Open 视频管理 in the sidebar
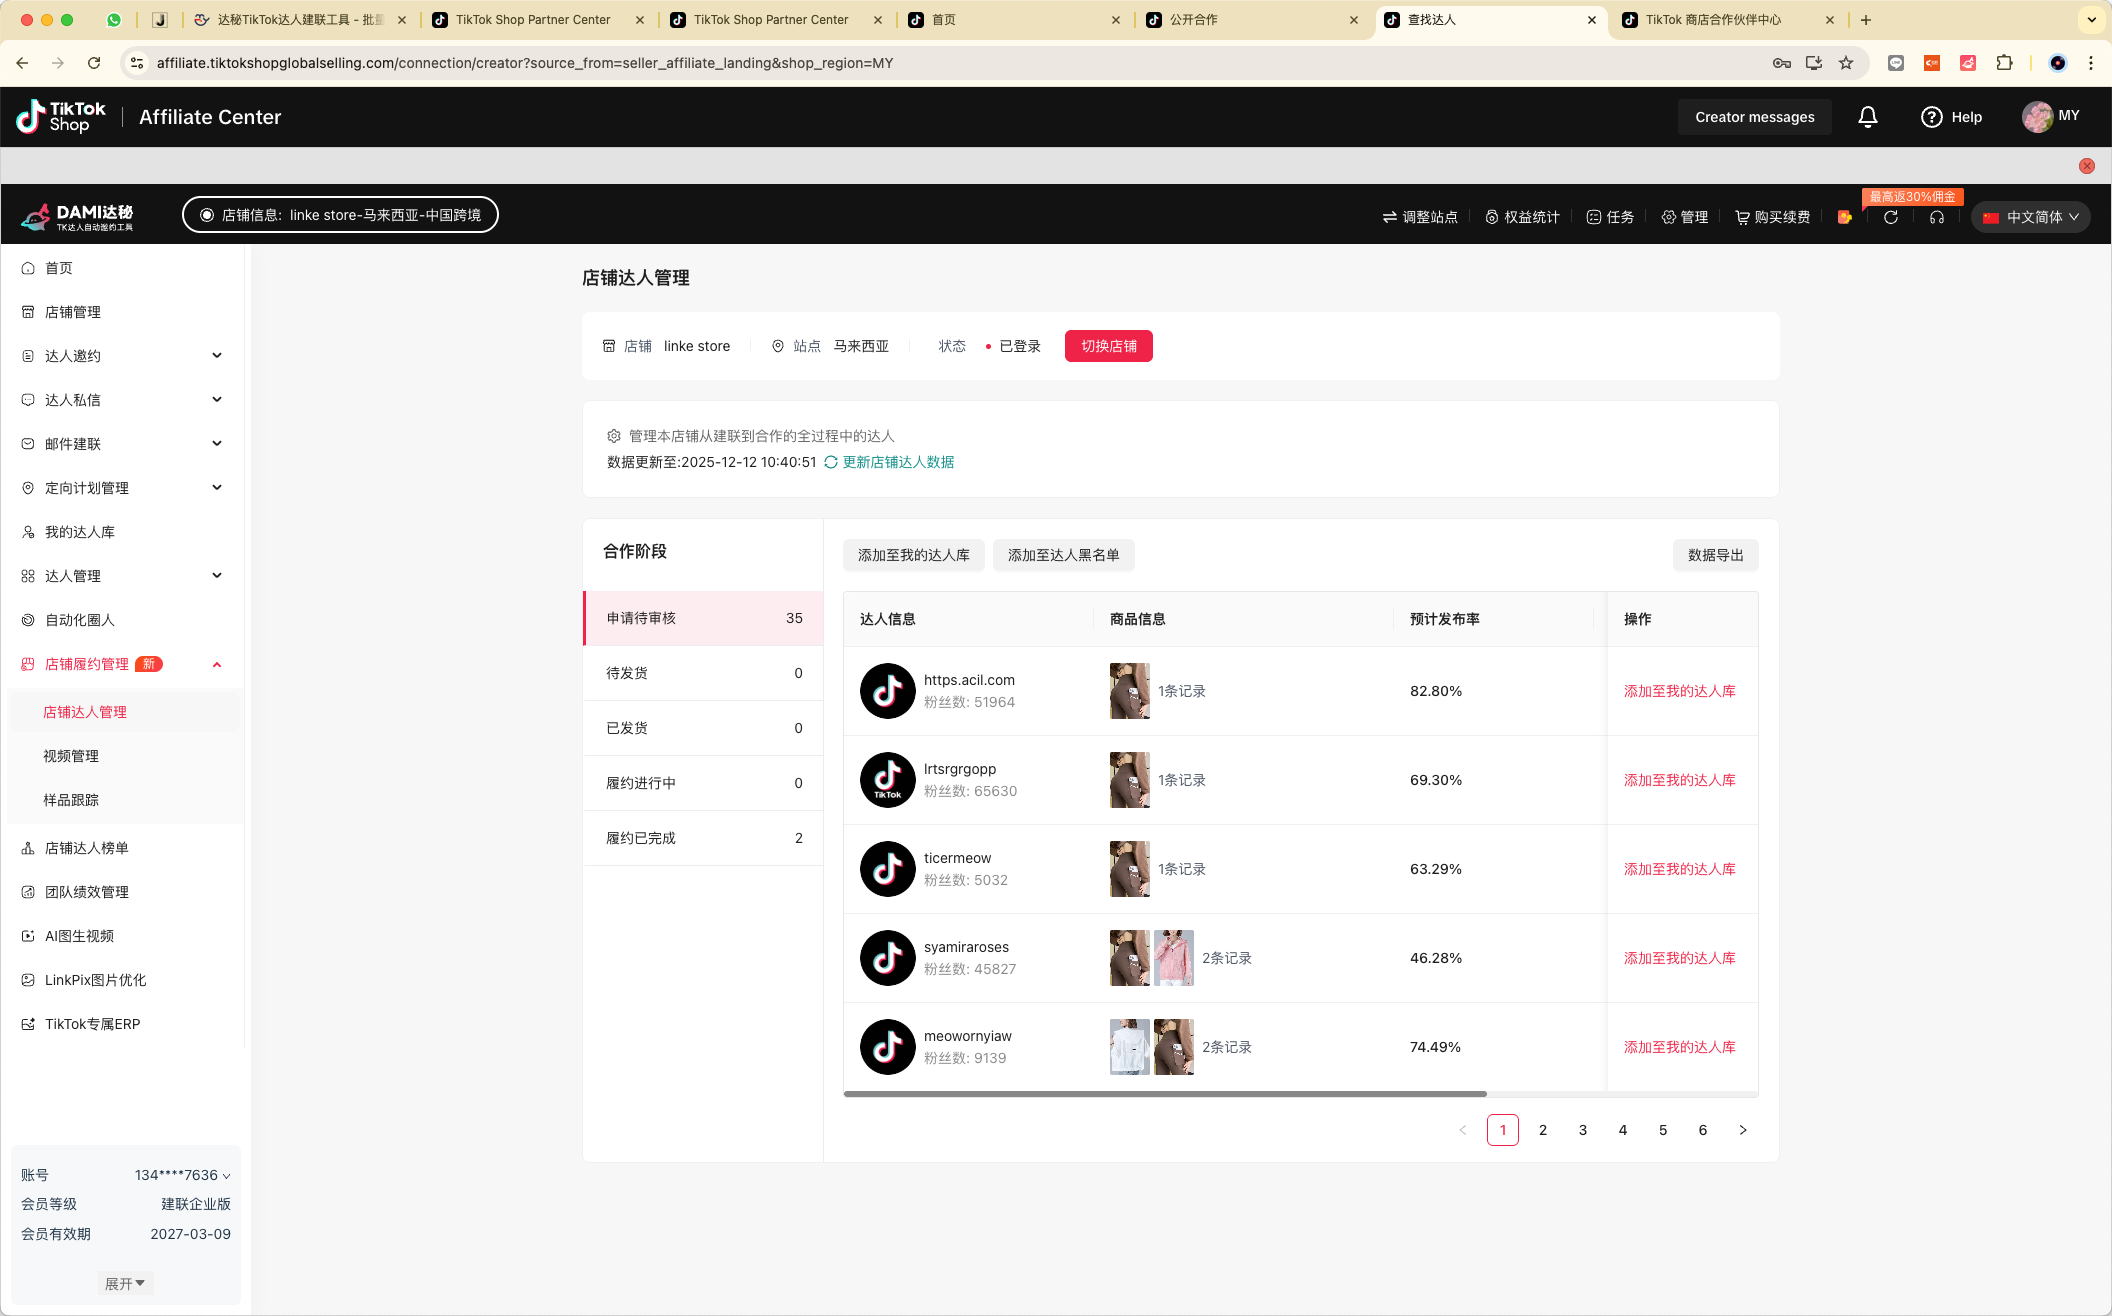2112x1316 pixels. point(71,756)
